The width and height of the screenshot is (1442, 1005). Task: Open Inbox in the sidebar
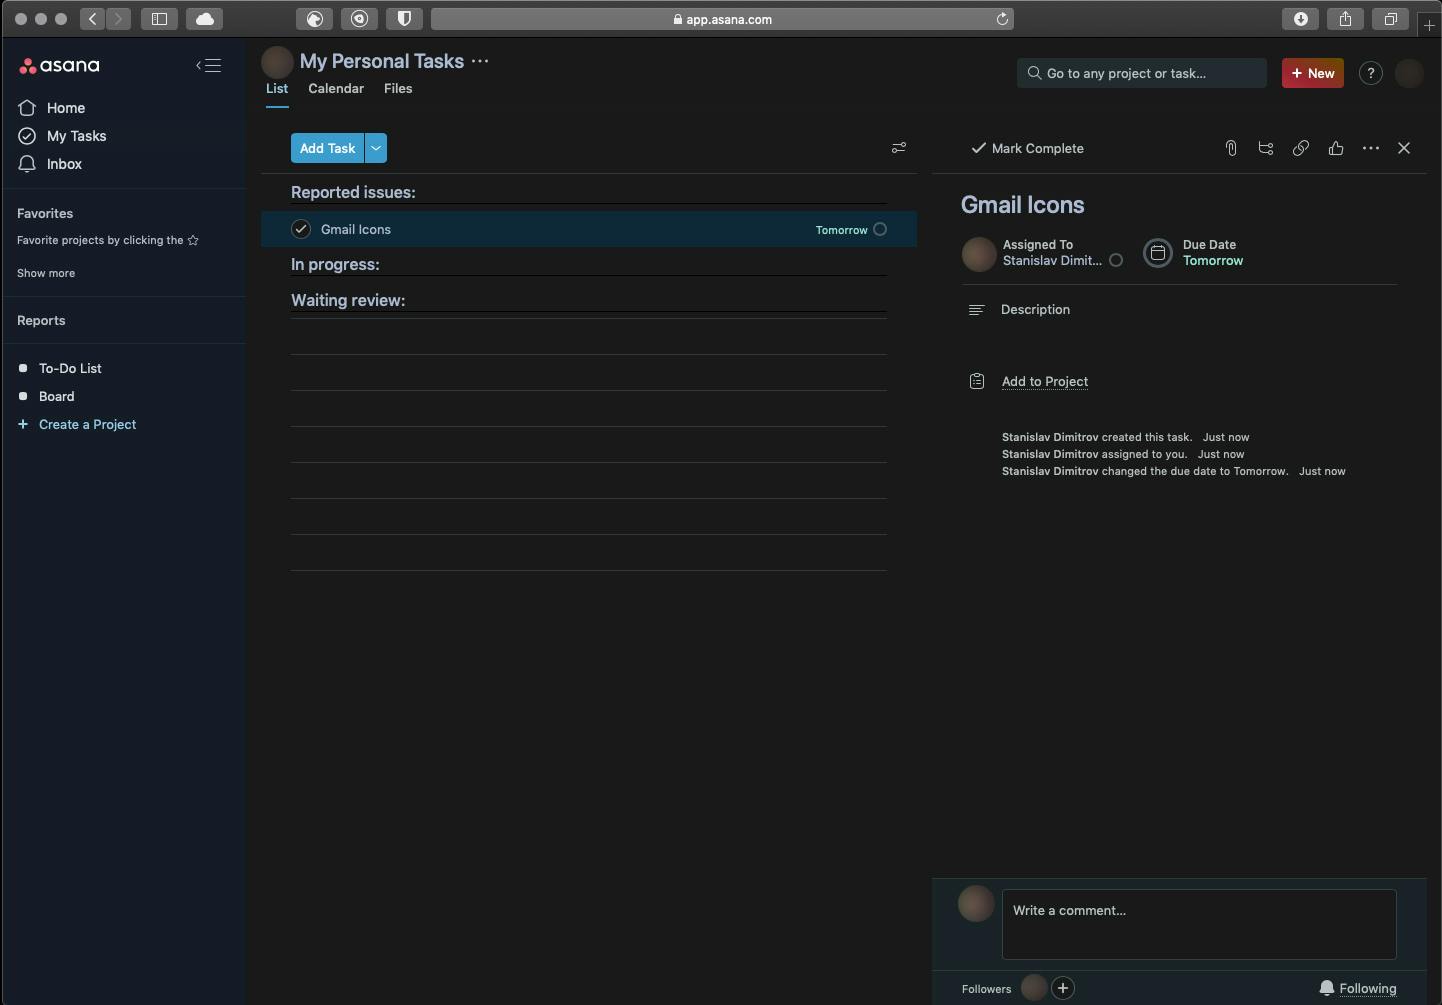coord(64,164)
